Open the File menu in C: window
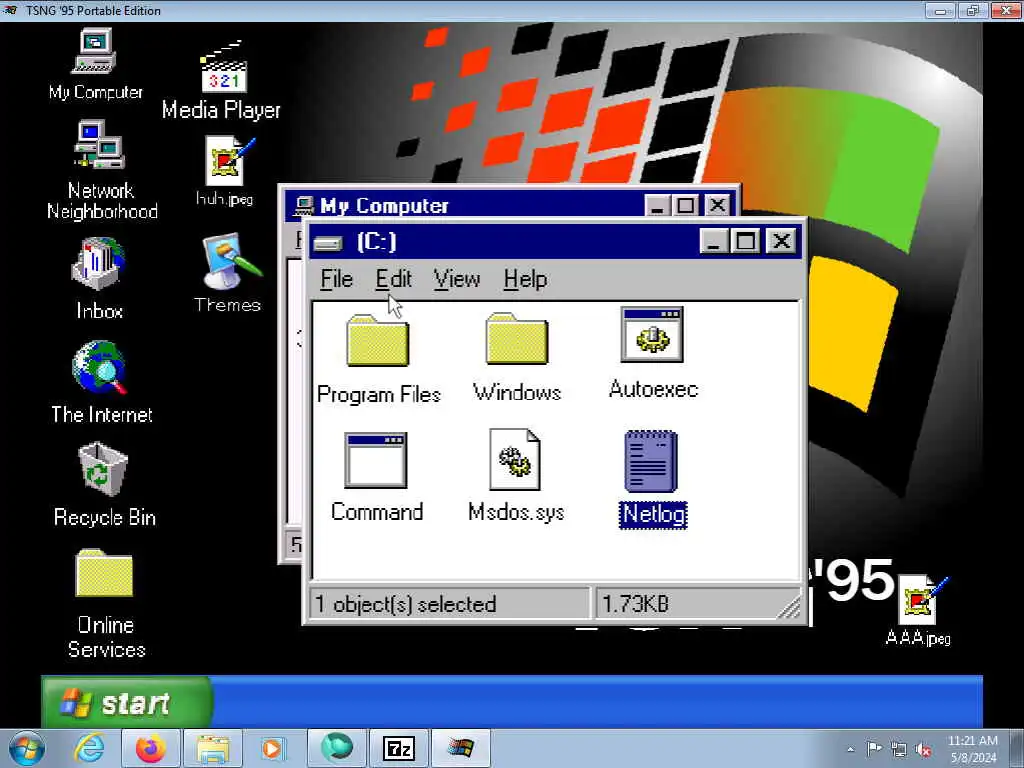The image size is (1024, 768). [x=336, y=280]
